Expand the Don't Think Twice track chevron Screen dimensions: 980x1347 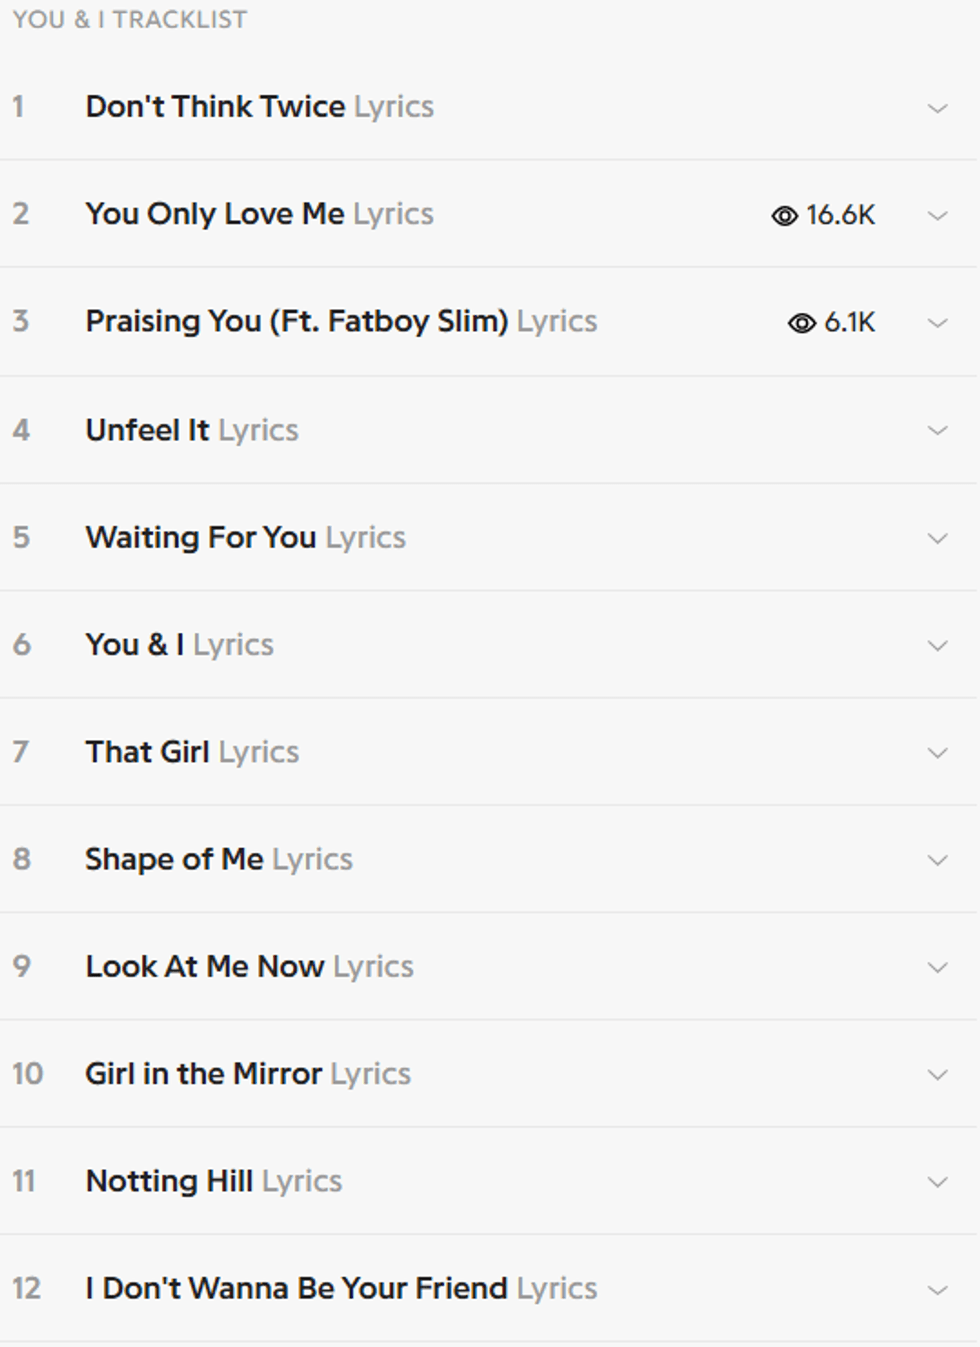click(937, 108)
